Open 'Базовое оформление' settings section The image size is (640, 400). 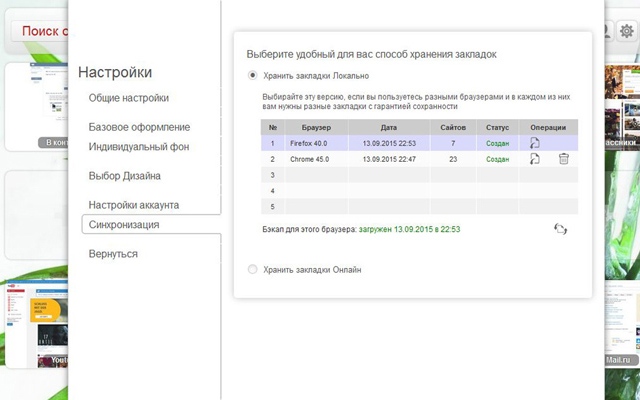click(139, 127)
